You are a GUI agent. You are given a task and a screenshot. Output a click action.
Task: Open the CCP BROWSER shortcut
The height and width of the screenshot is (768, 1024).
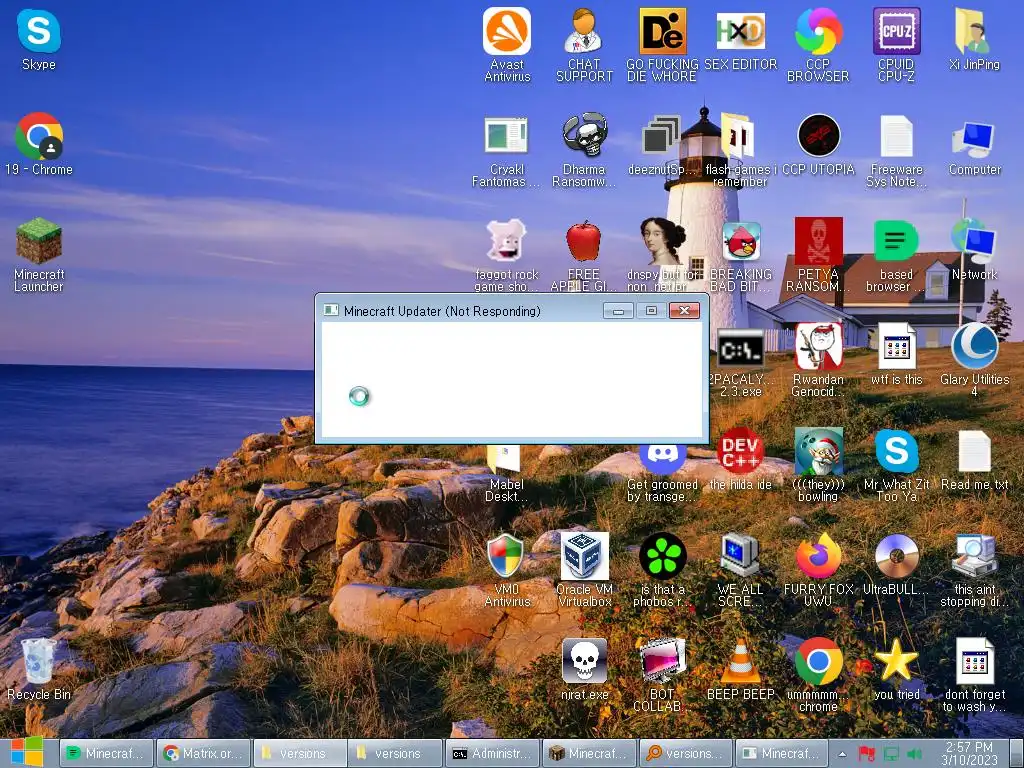tap(818, 44)
